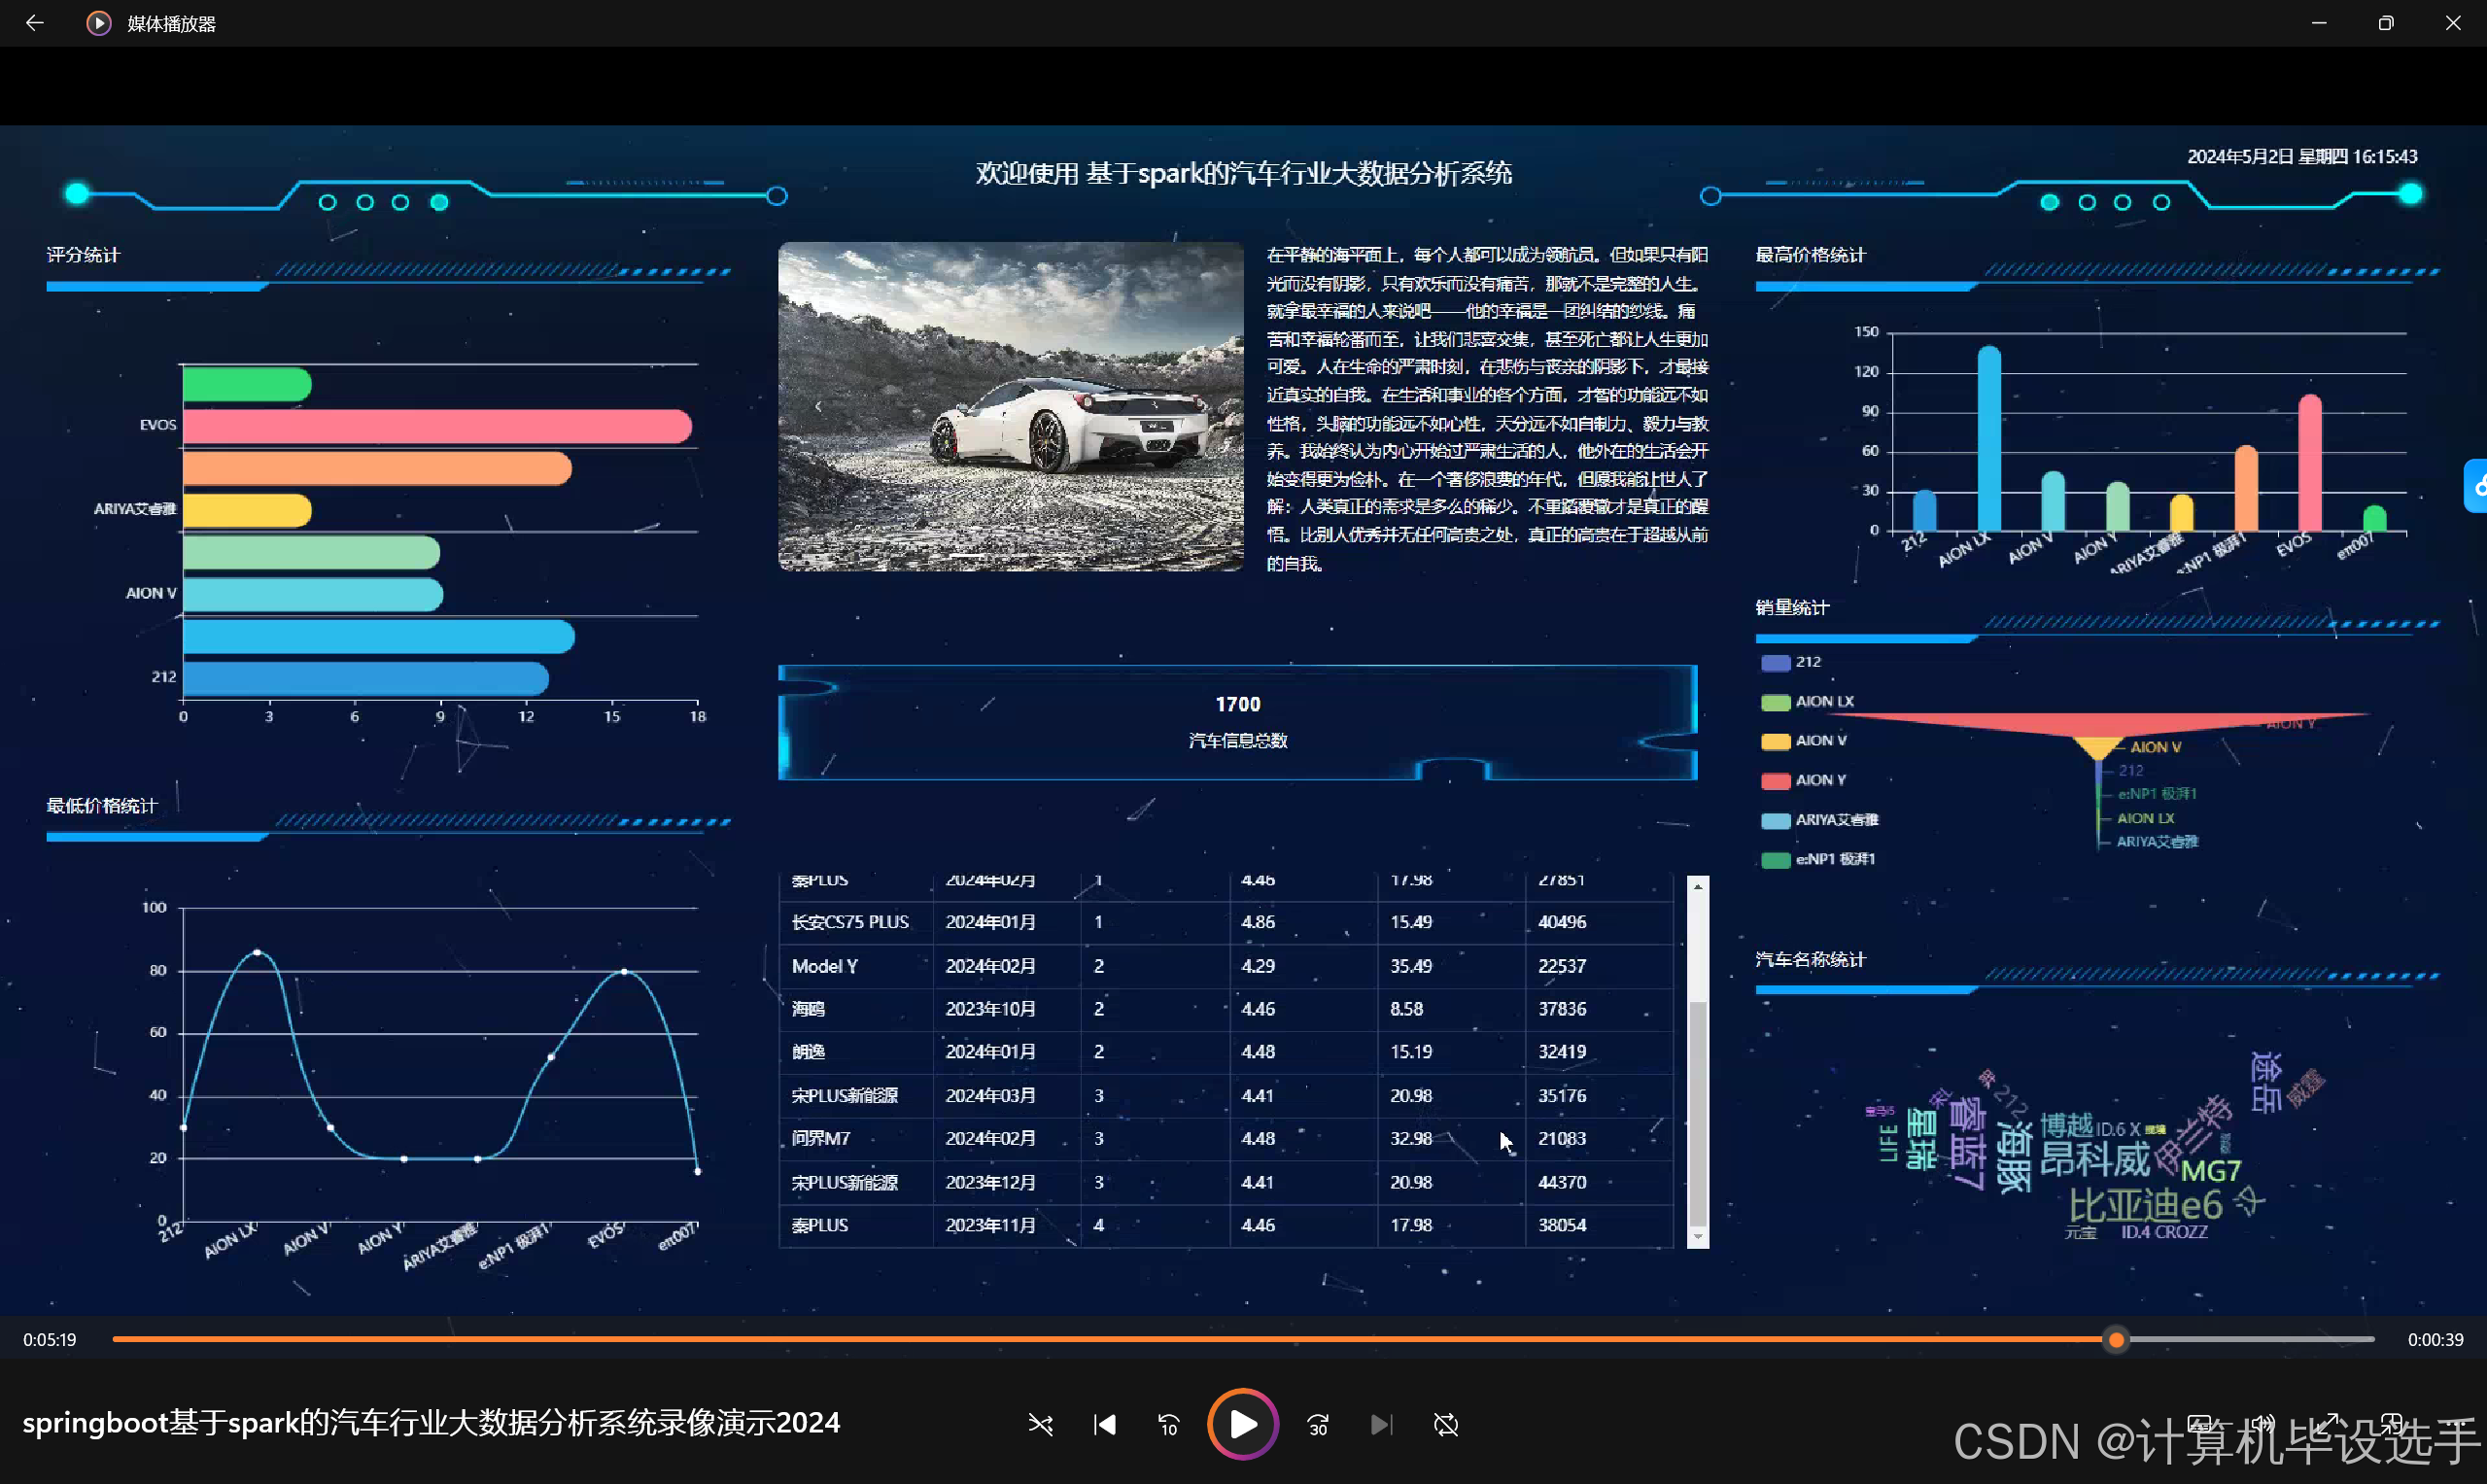Open the volume flyout

(x=2264, y=1422)
